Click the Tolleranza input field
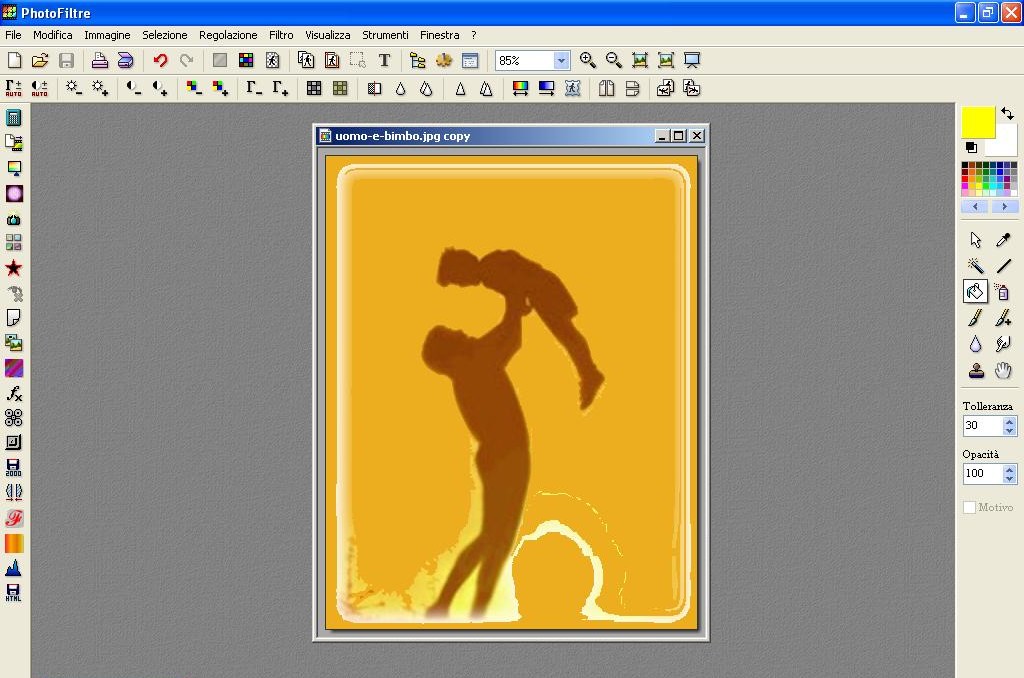This screenshot has height=678, width=1024. [x=981, y=426]
